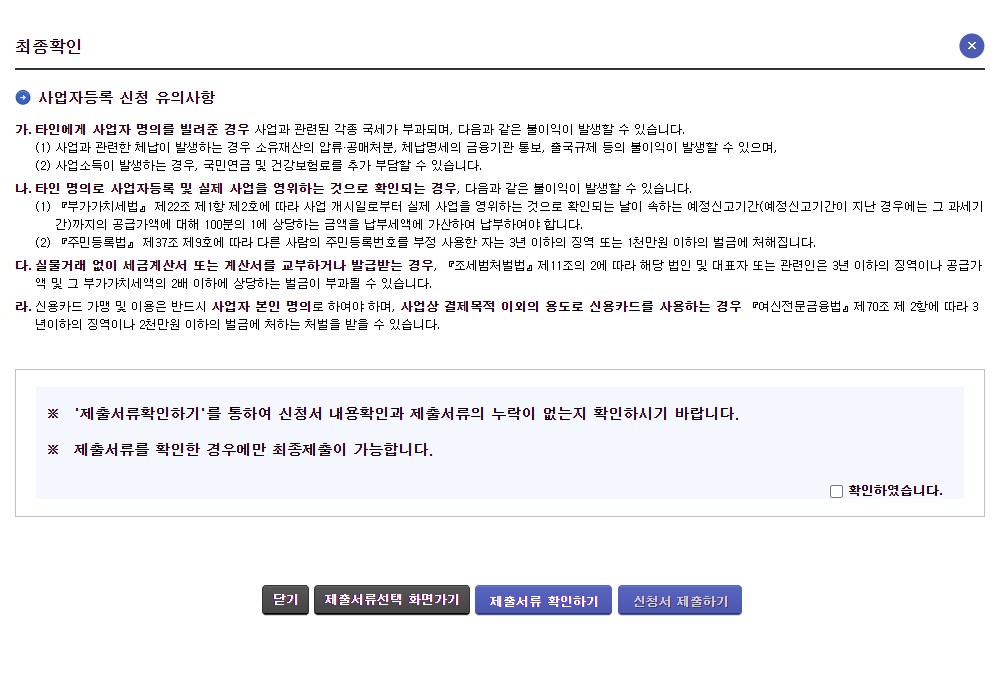This screenshot has width=1000, height=698.
Task: Select 제출서류 확인하기 to review submission documents
Action: (543, 600)
